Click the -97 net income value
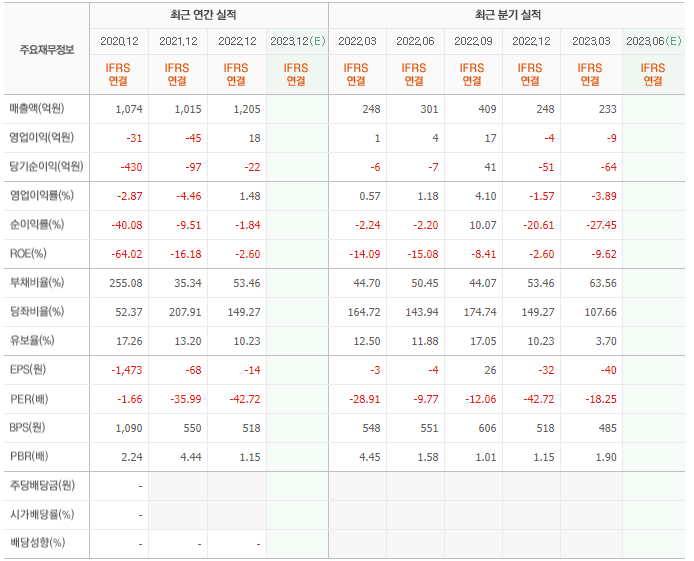 (x=193, y=167)
